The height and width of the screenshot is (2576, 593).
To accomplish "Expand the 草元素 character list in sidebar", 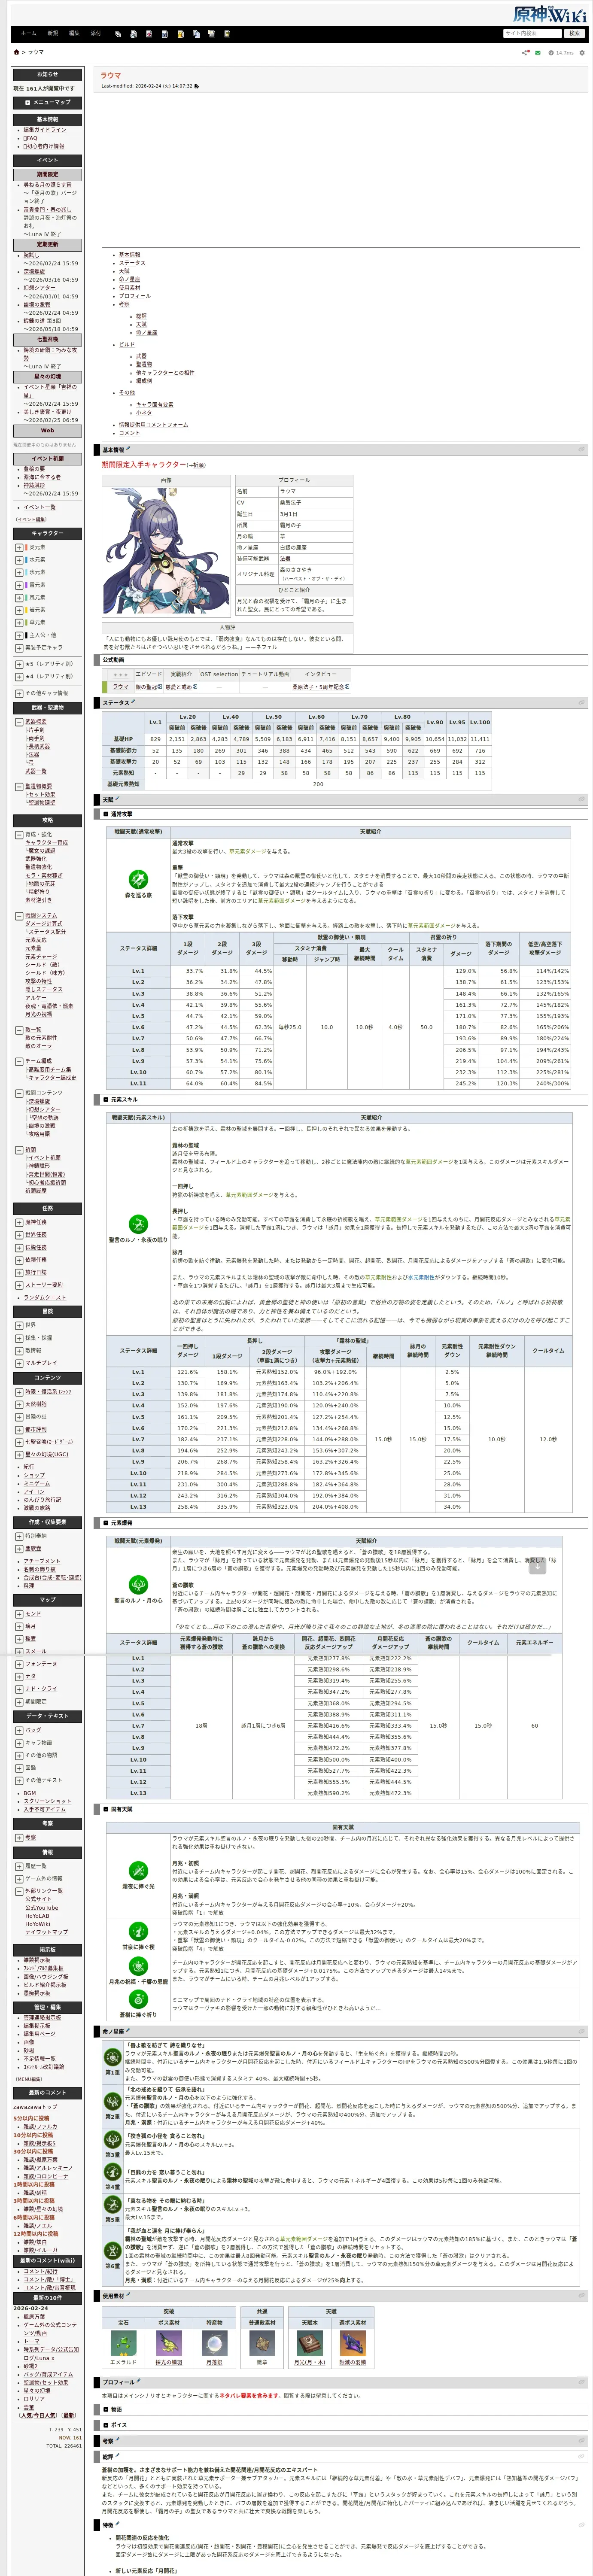I will pos(19,622).
